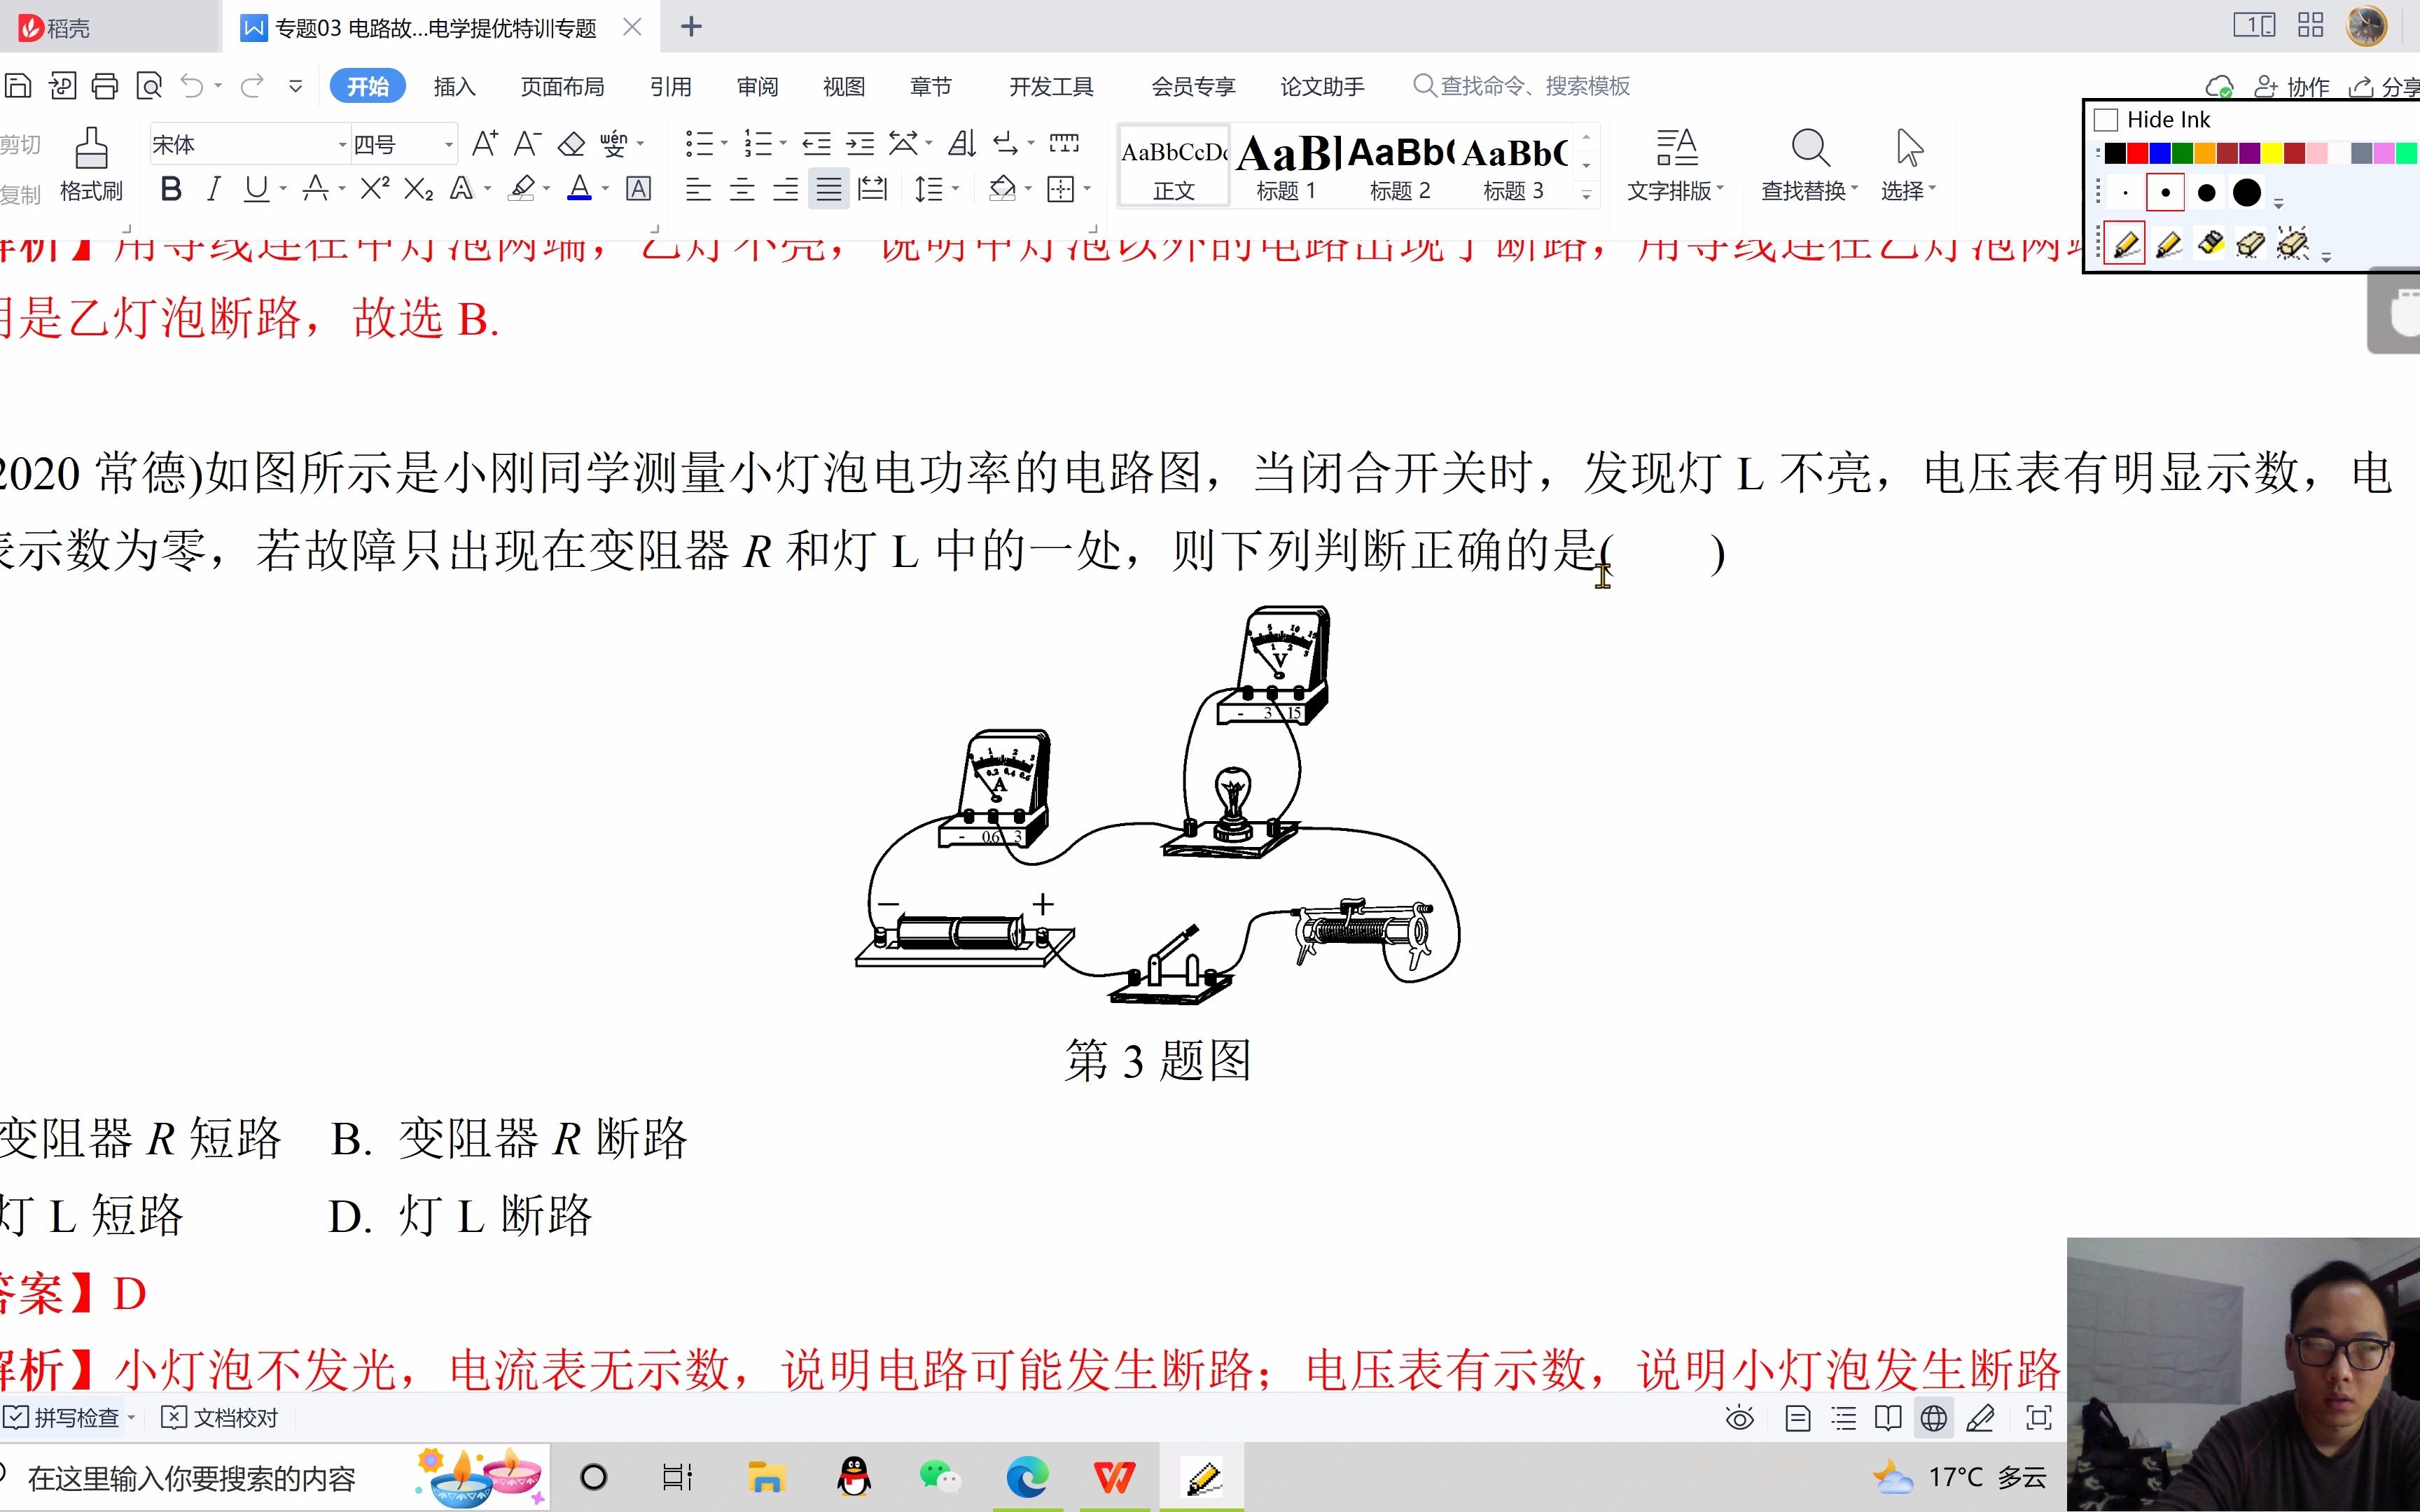Open the 视图 (View) tab
Screen dimensions: 2420x1512
tap(843, 87)
